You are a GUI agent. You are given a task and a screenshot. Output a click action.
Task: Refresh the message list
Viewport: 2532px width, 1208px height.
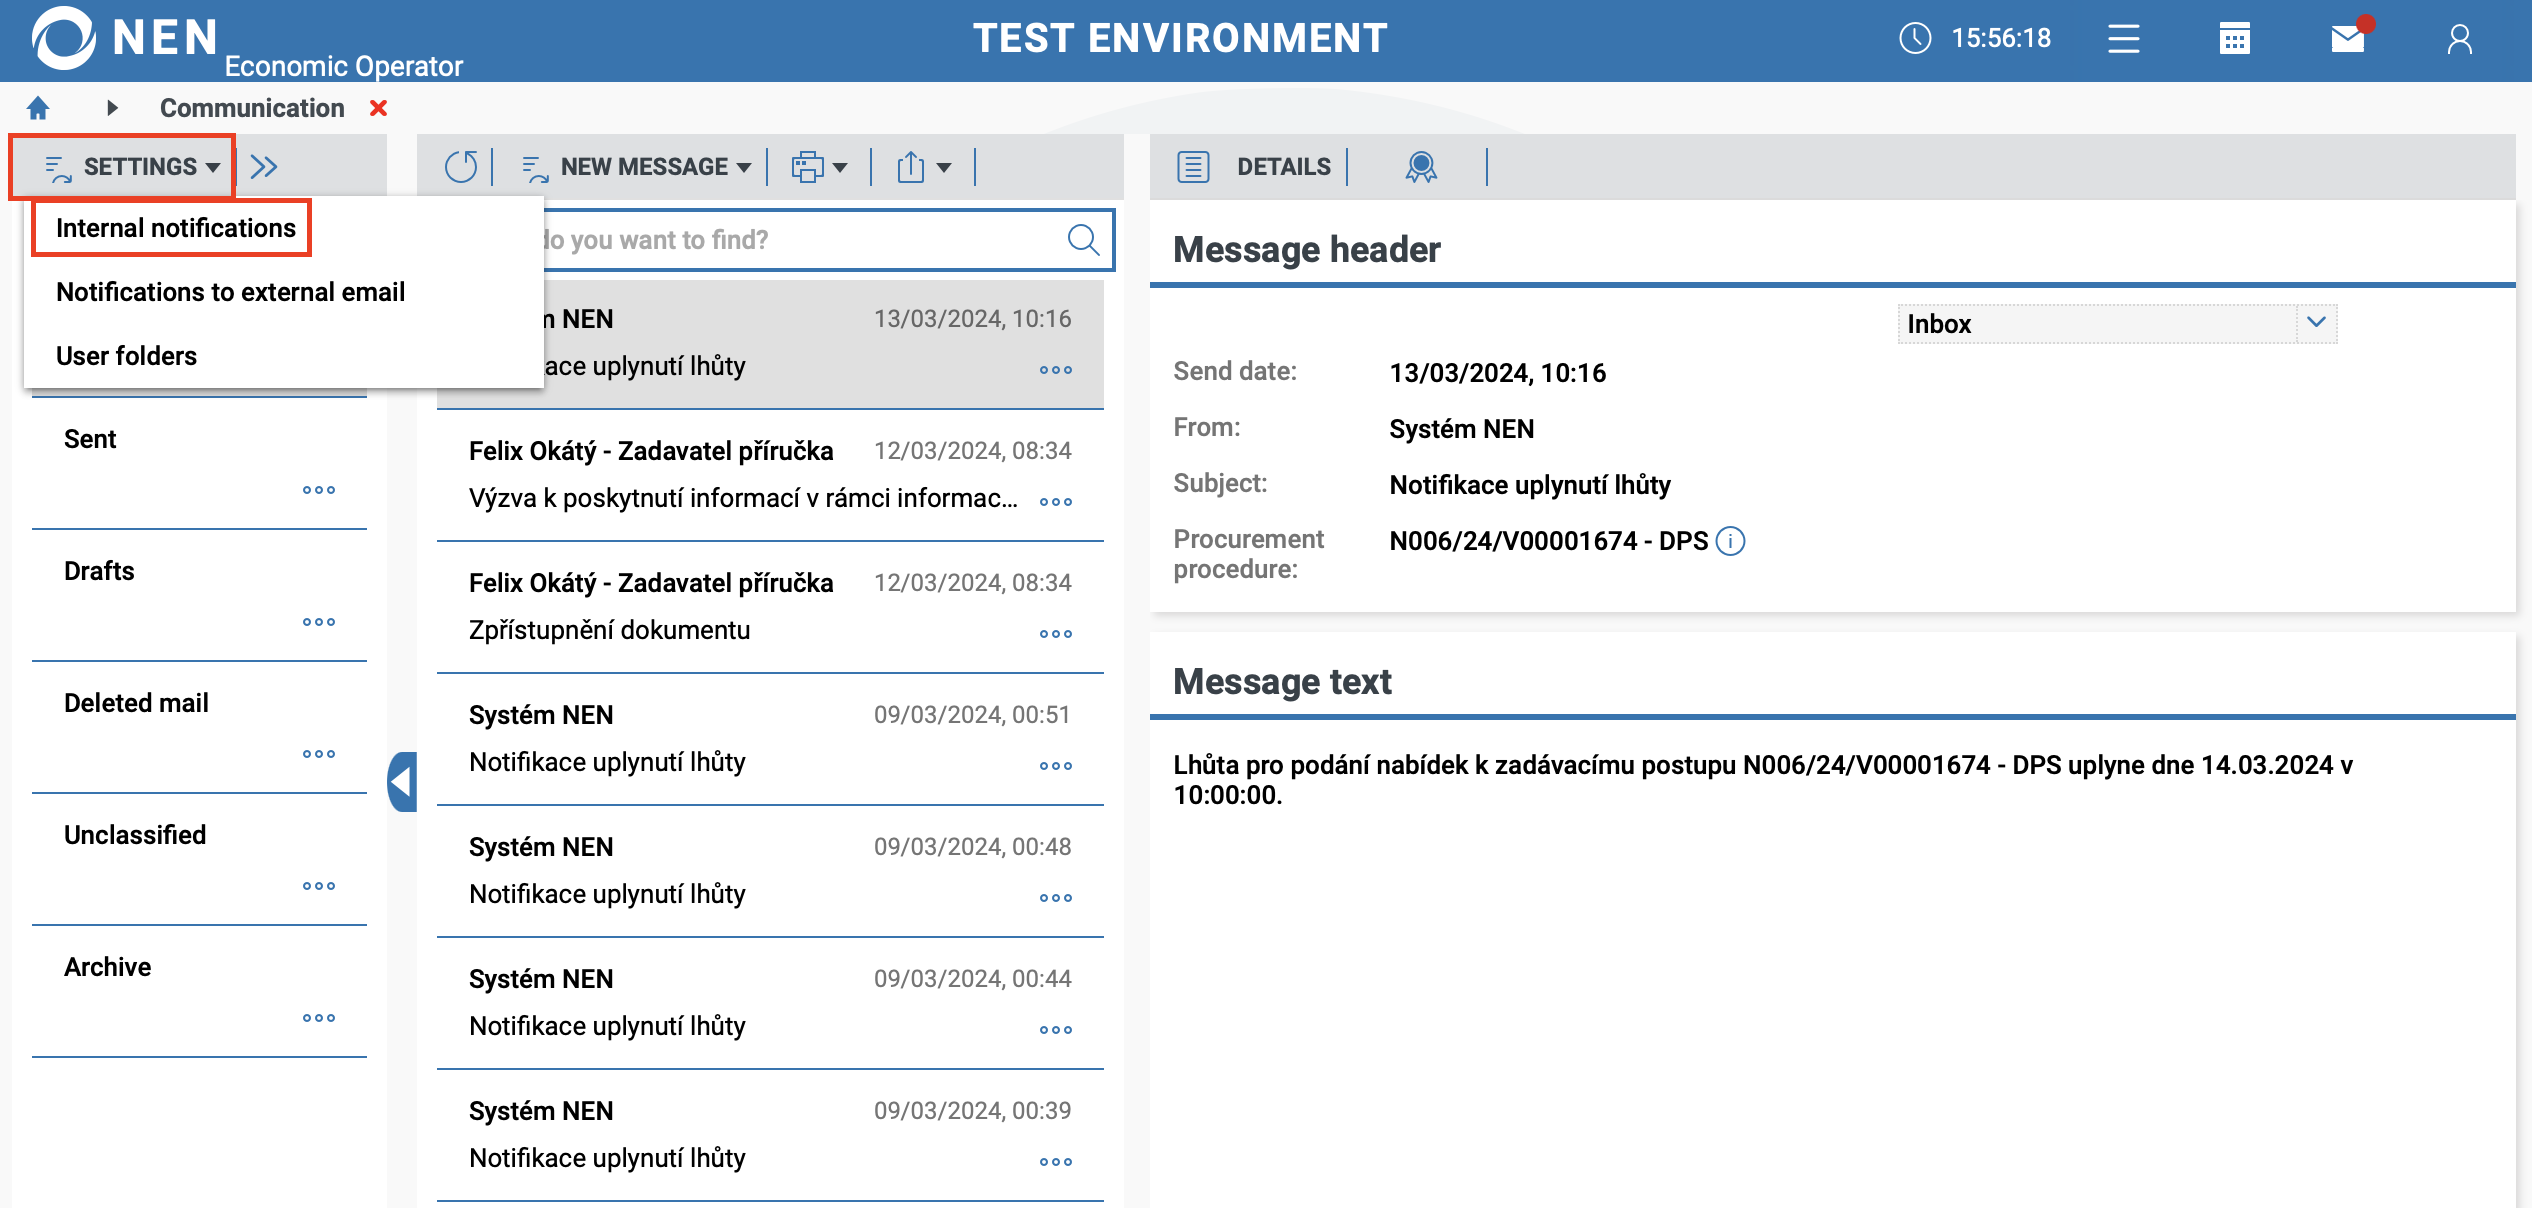[x=460, y=167]
